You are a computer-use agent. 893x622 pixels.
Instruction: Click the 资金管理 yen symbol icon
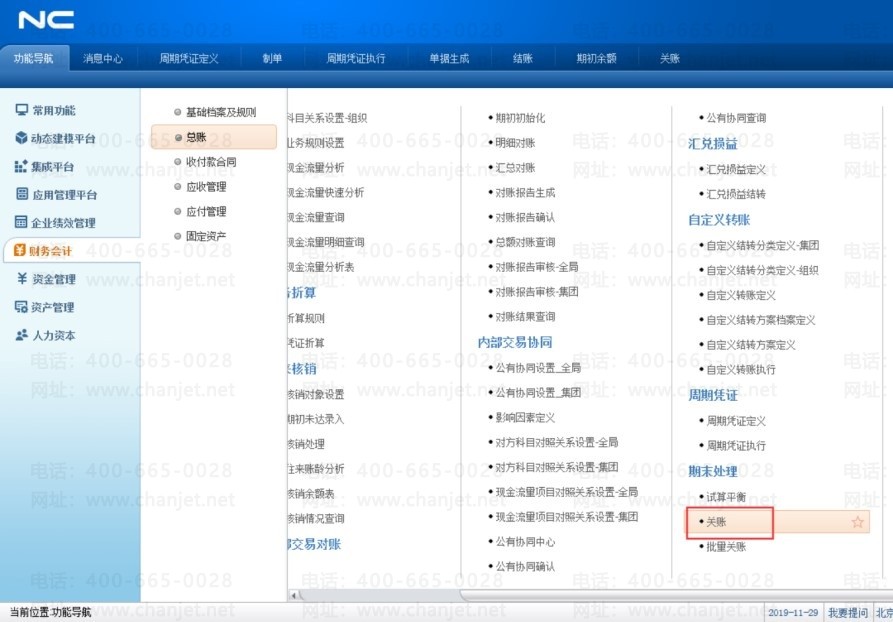[22, 278]
